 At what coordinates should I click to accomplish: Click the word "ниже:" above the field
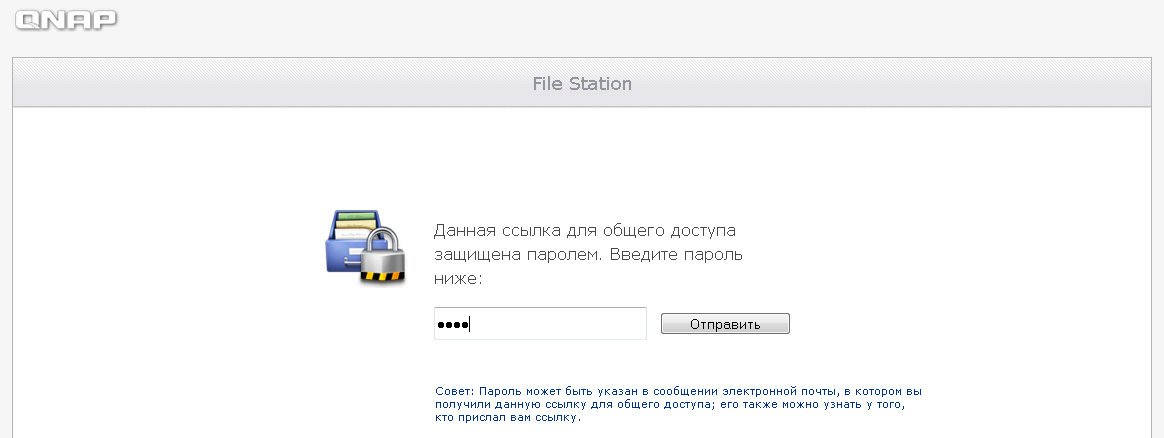[458, 279]
